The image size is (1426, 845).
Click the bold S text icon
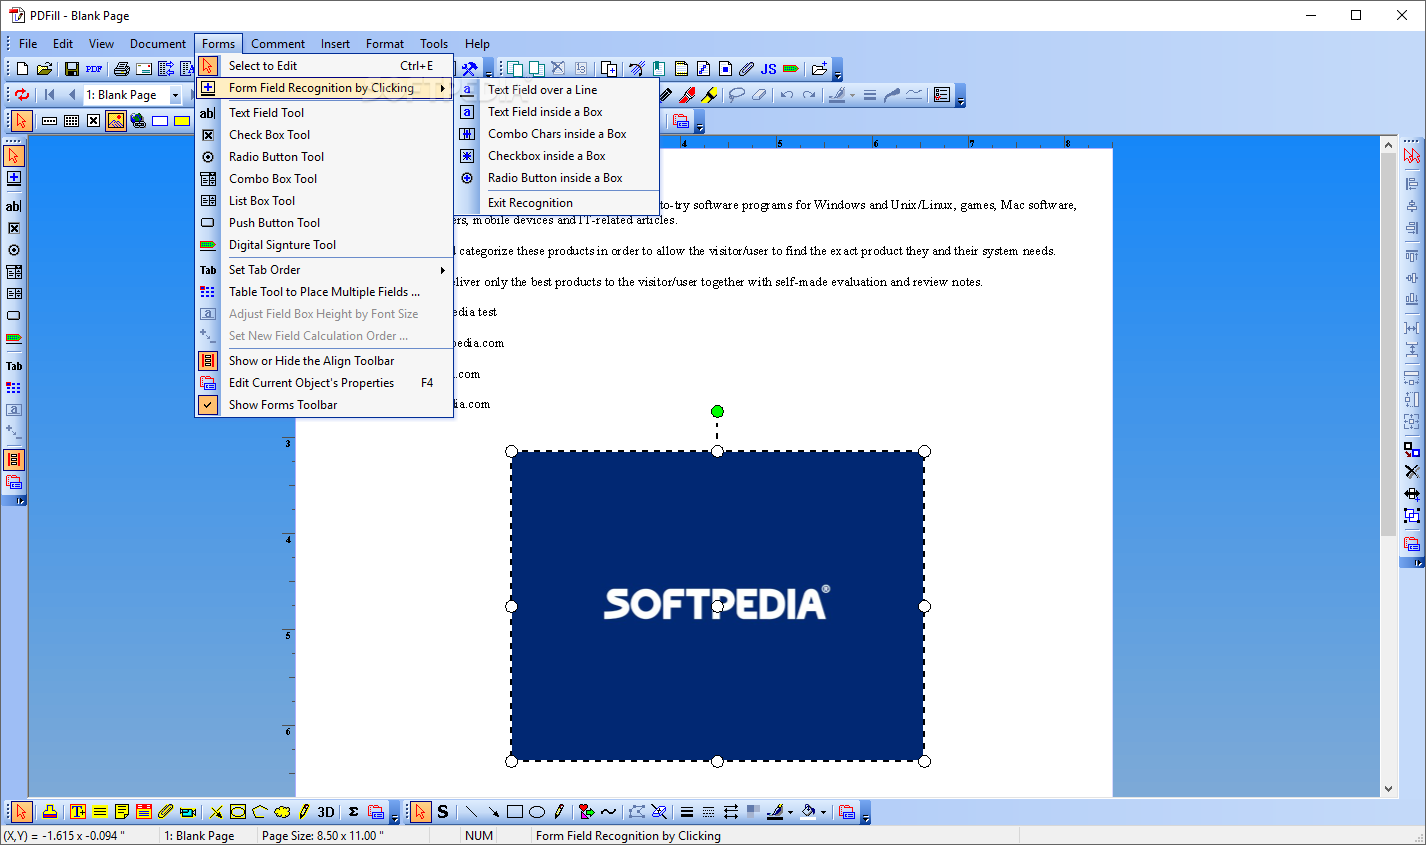coord(443,812)
